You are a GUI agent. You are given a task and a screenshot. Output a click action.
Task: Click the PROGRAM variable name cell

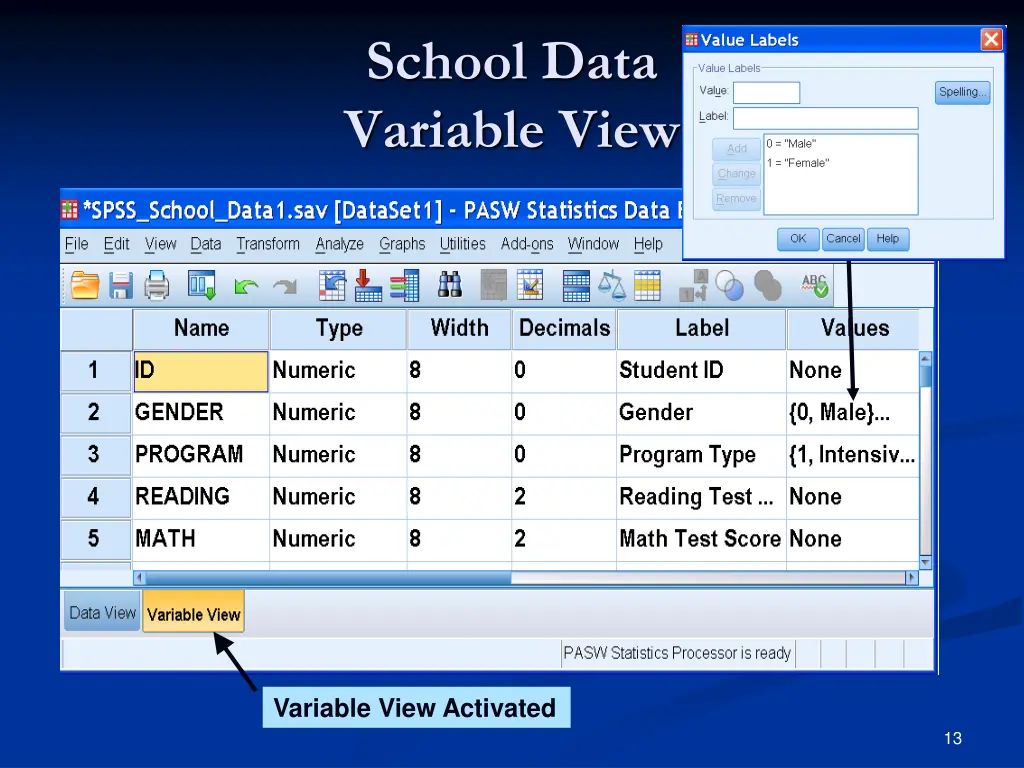click(x=201, y=455)
